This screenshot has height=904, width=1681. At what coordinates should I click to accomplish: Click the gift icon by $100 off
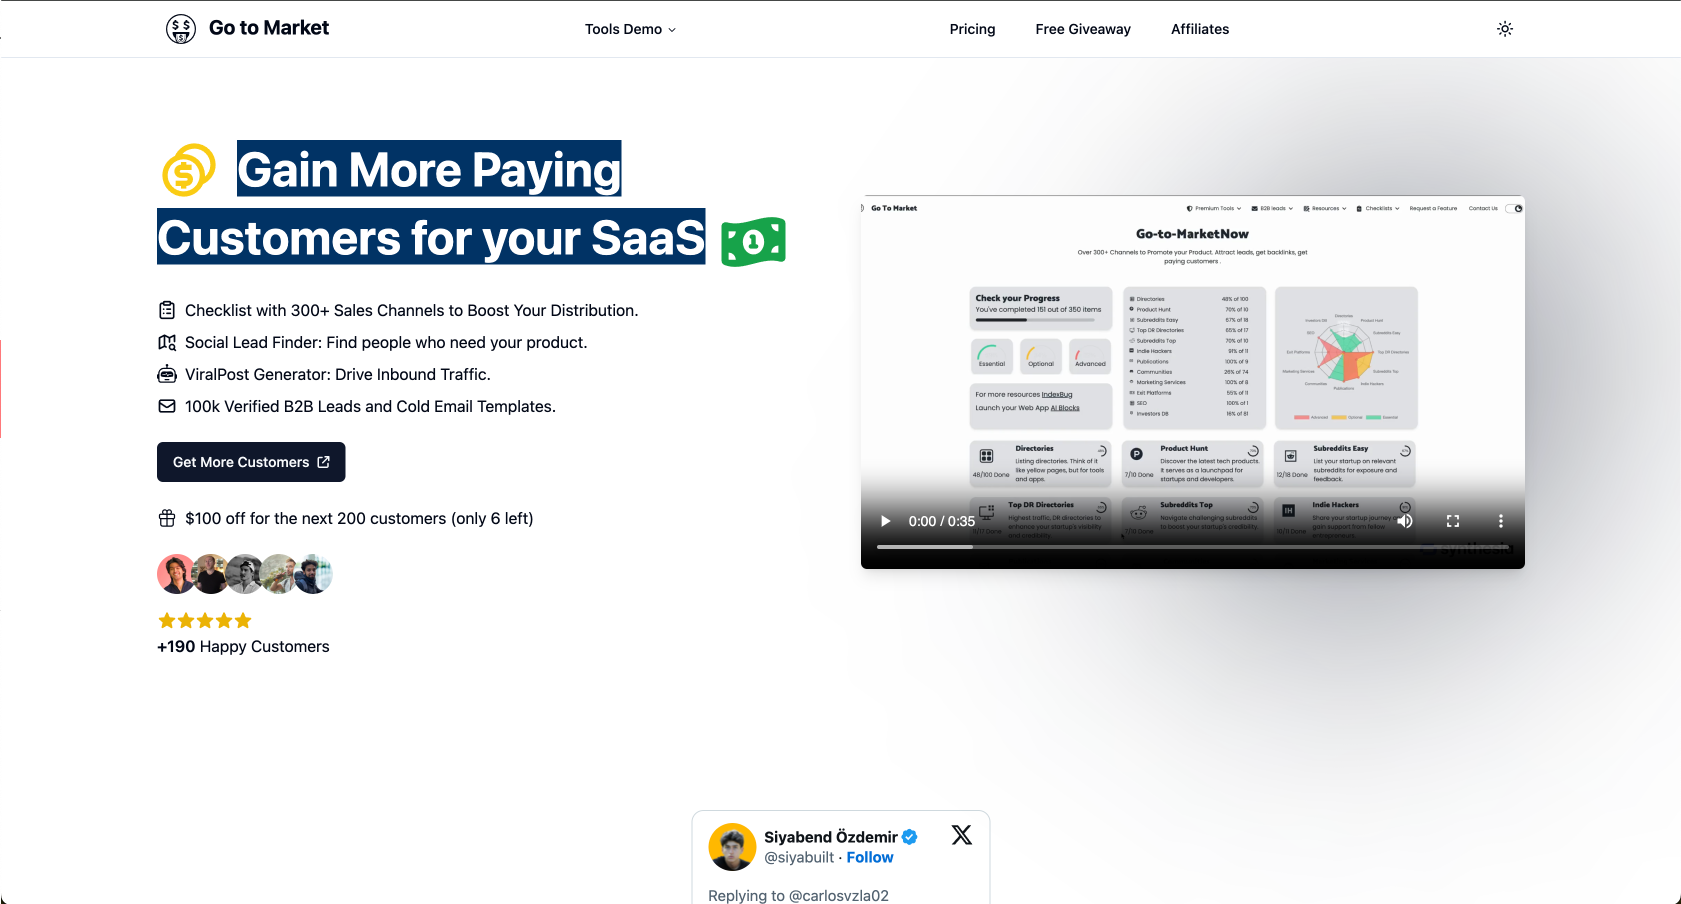[167, 518]
